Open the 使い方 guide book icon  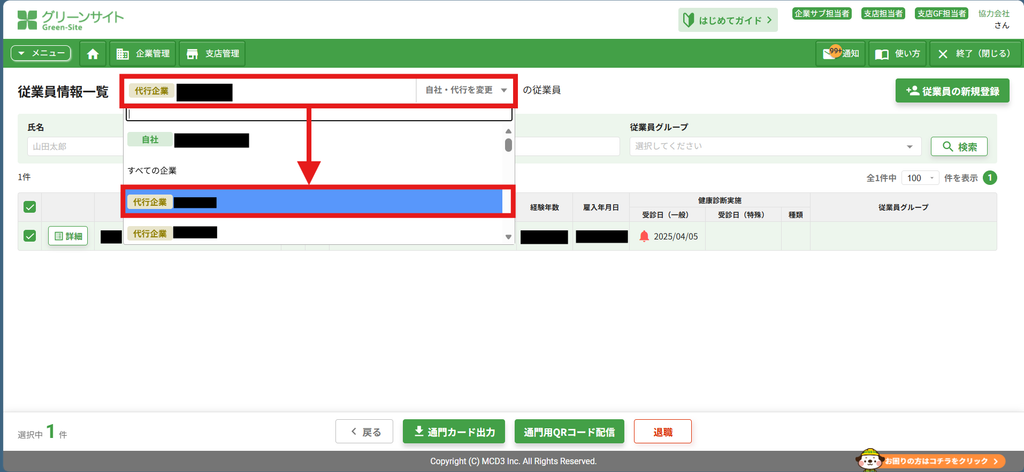pos(882,54)
